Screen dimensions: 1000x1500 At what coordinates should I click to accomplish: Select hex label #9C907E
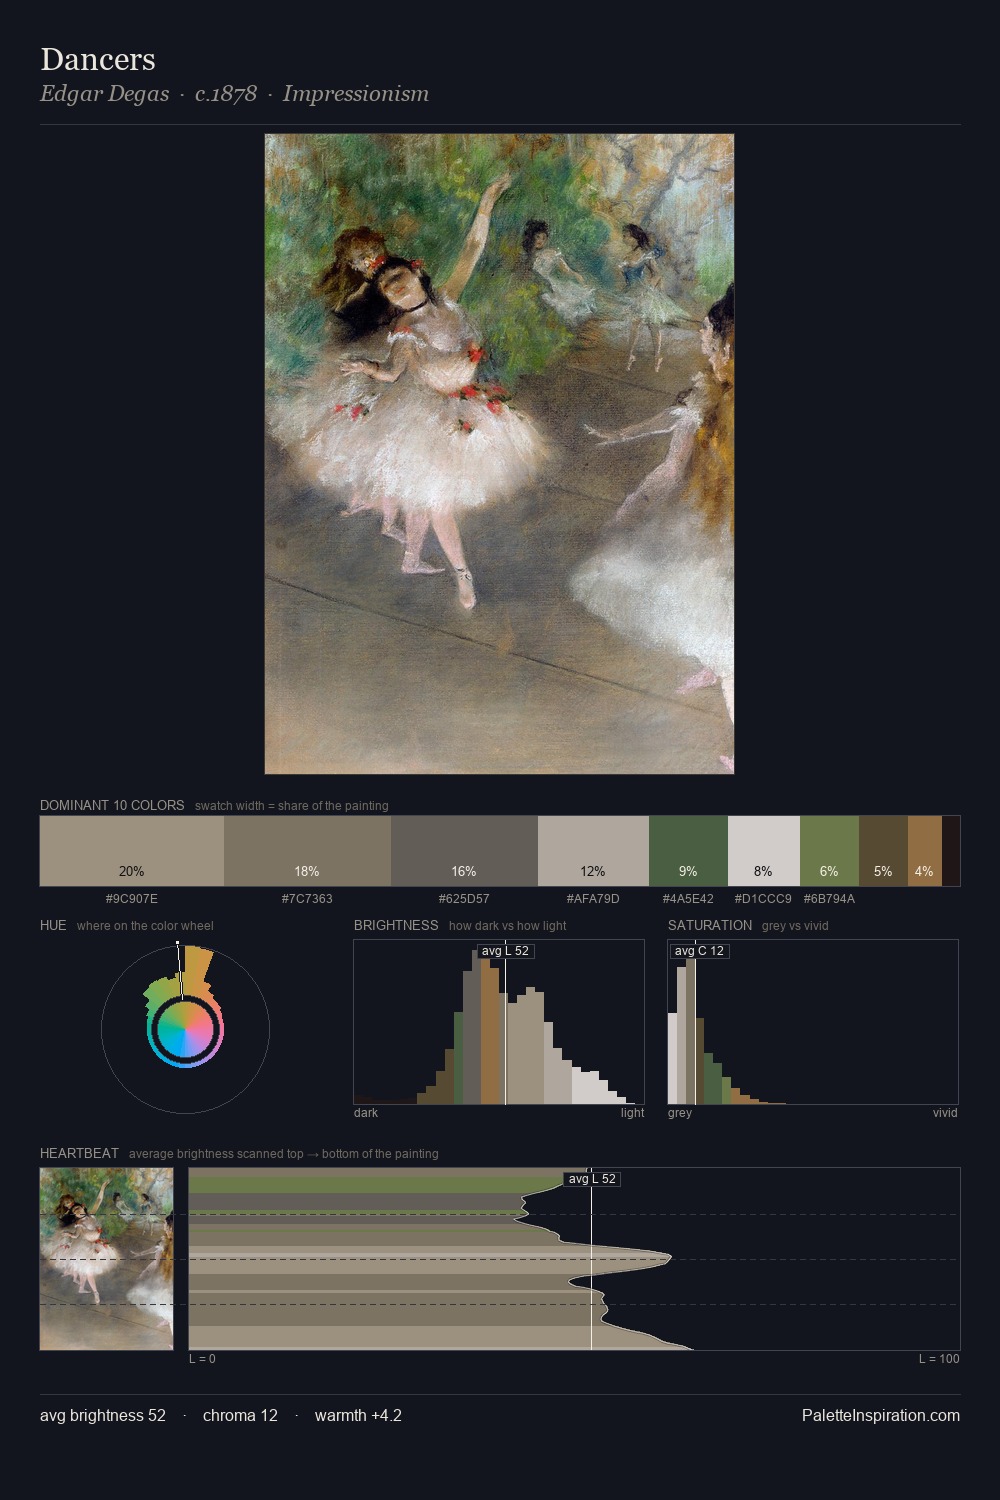[132, 899]
